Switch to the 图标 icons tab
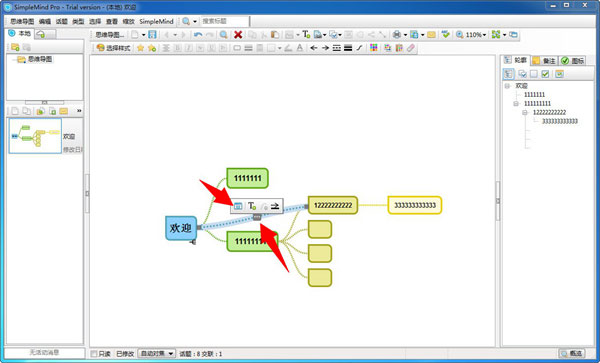600x363 pixels. click(572, 60)
